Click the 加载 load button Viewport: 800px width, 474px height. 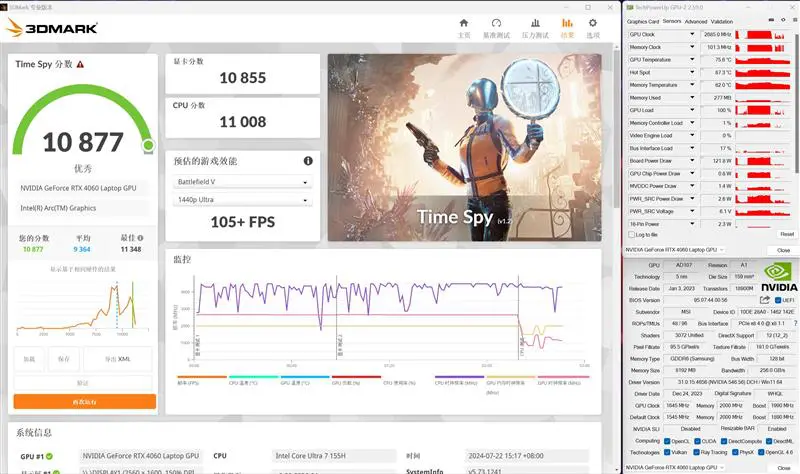click(x=29, y=359)
